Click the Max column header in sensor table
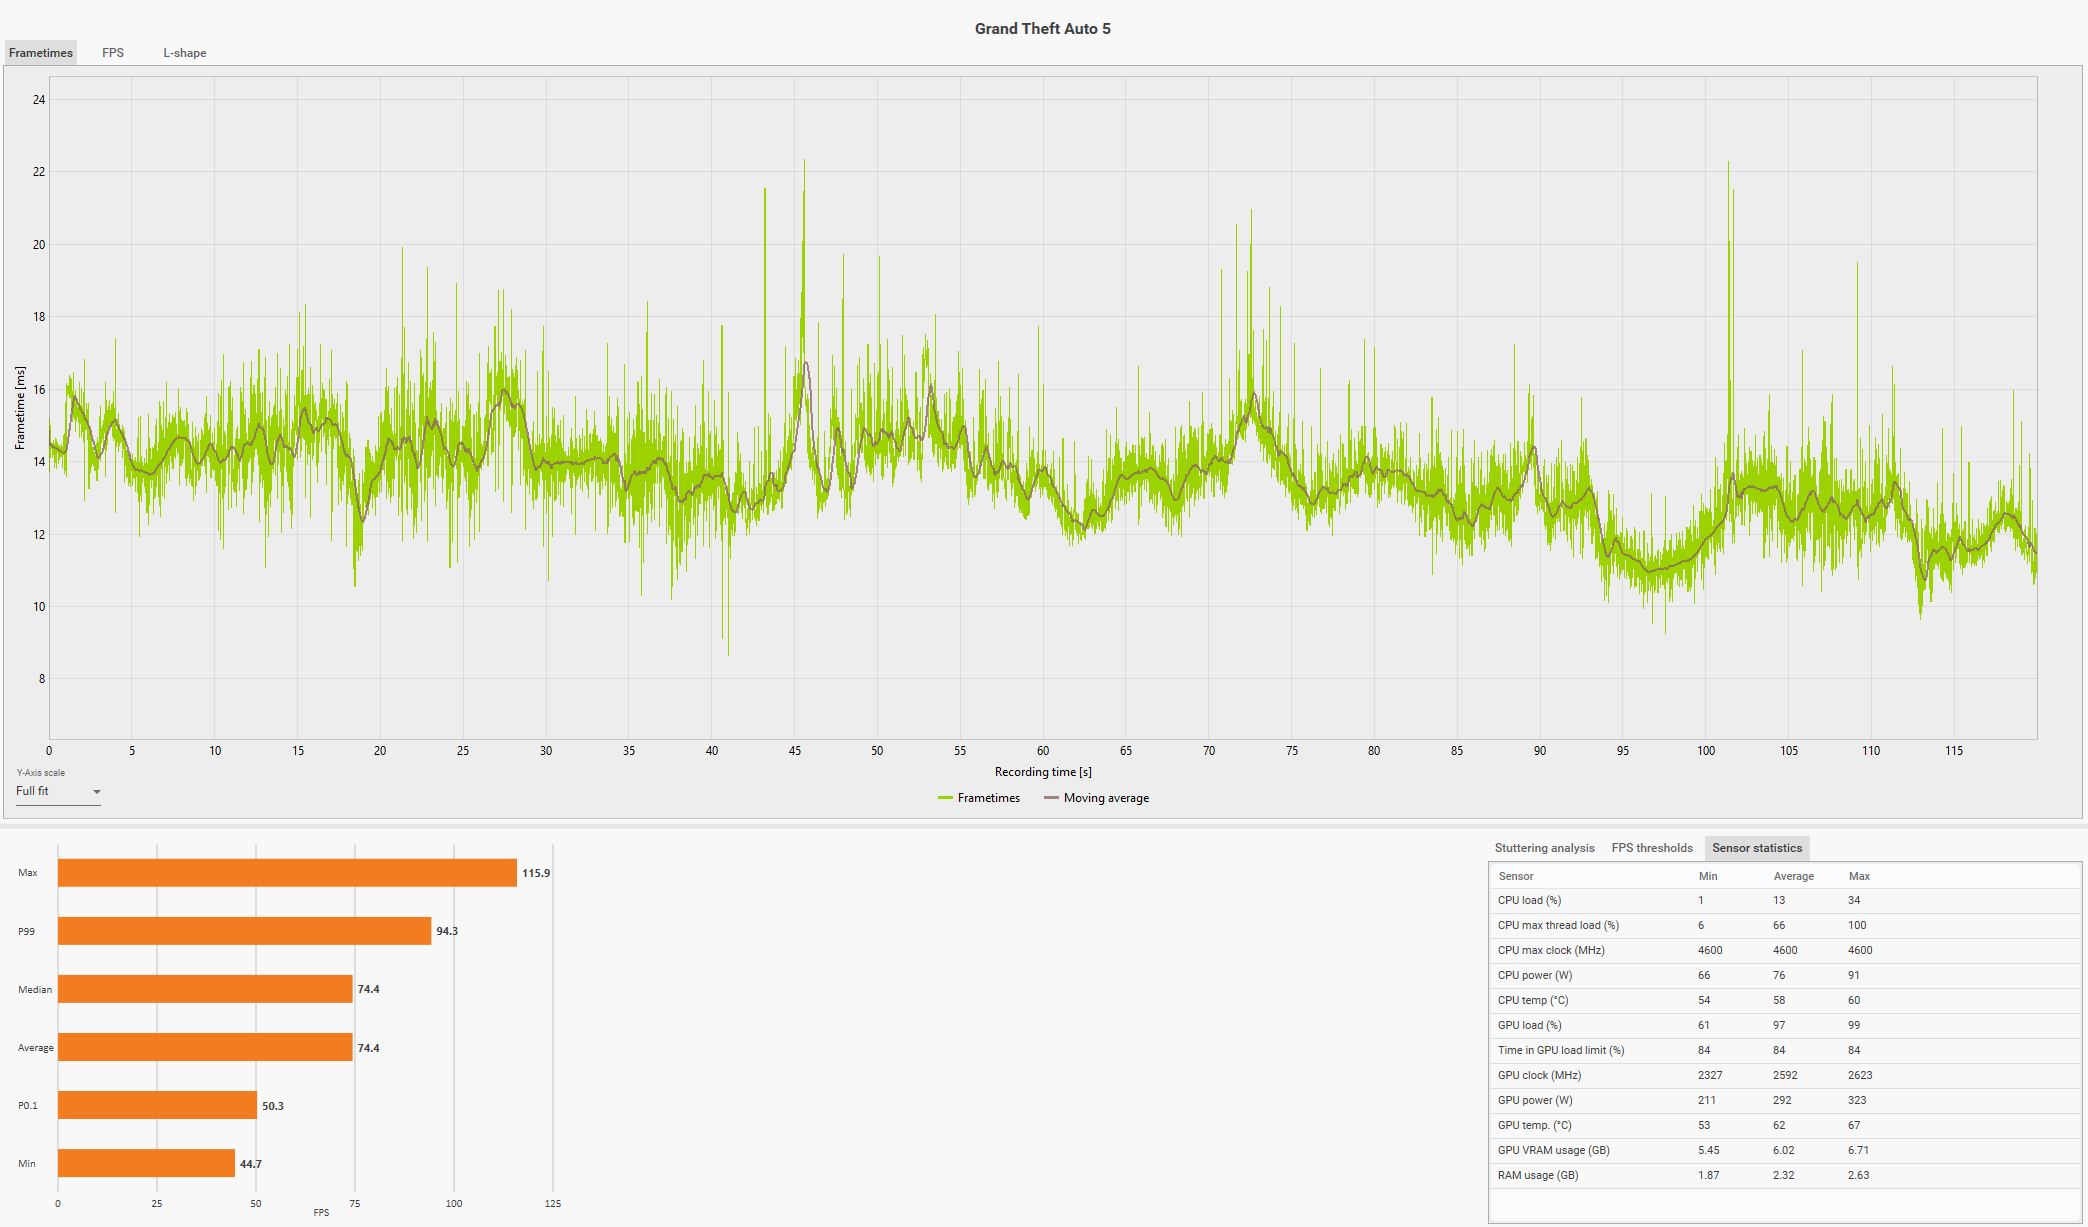Image resolution: width=2088 pixels, height=1227 pixels. 1859,876
